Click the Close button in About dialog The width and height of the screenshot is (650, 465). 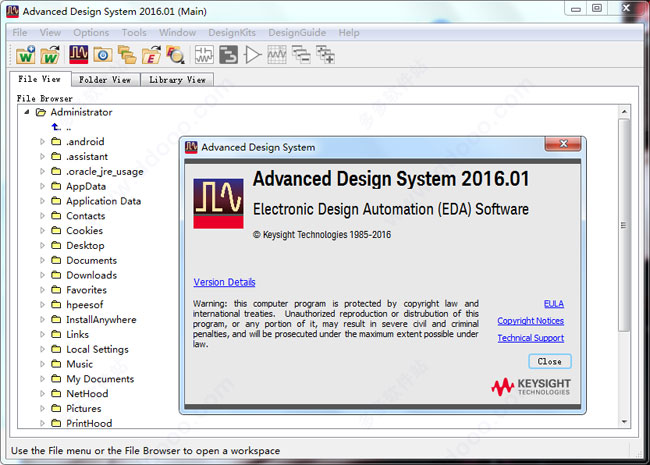550,361
